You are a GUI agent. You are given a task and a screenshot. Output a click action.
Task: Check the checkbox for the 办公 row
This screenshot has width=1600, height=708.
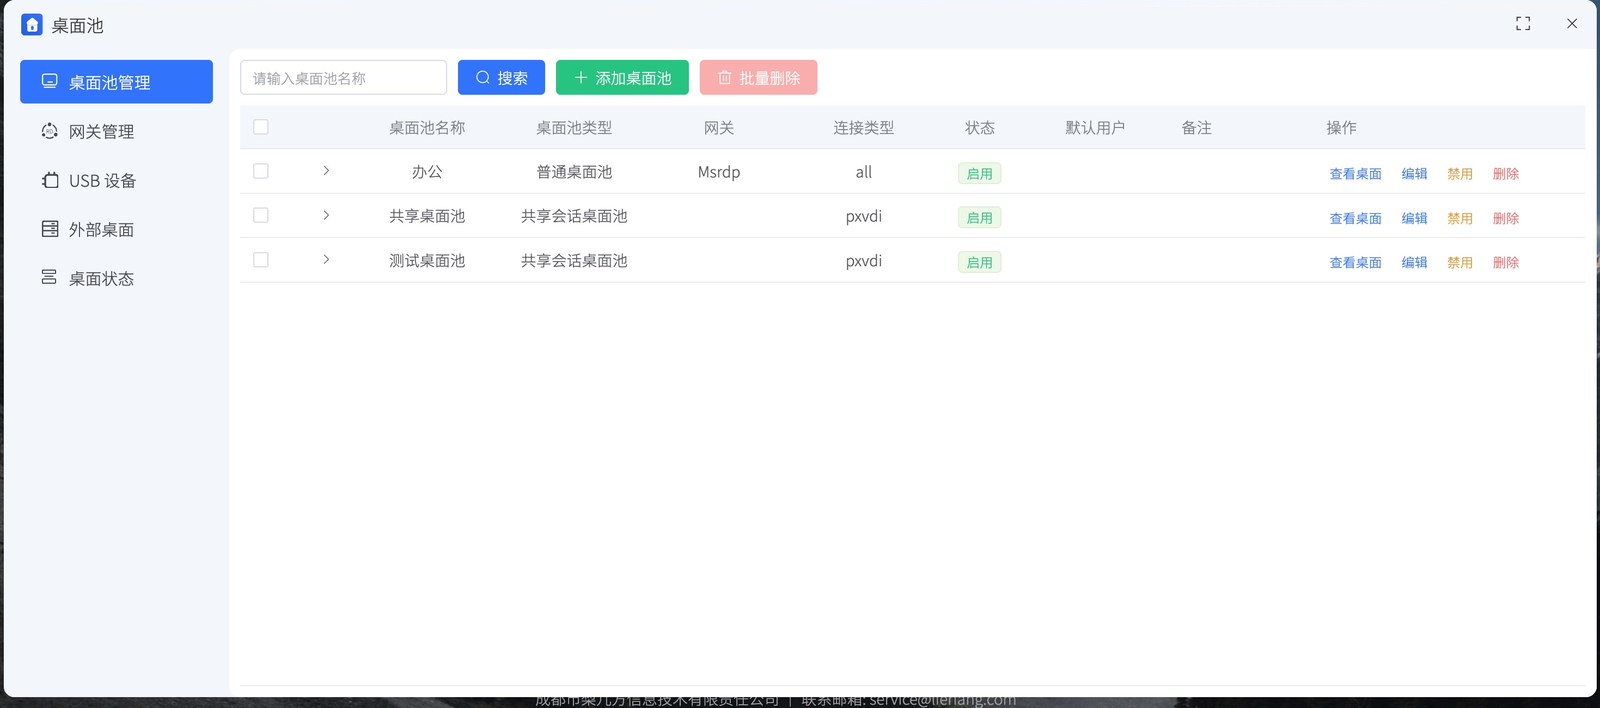(261, 171)
